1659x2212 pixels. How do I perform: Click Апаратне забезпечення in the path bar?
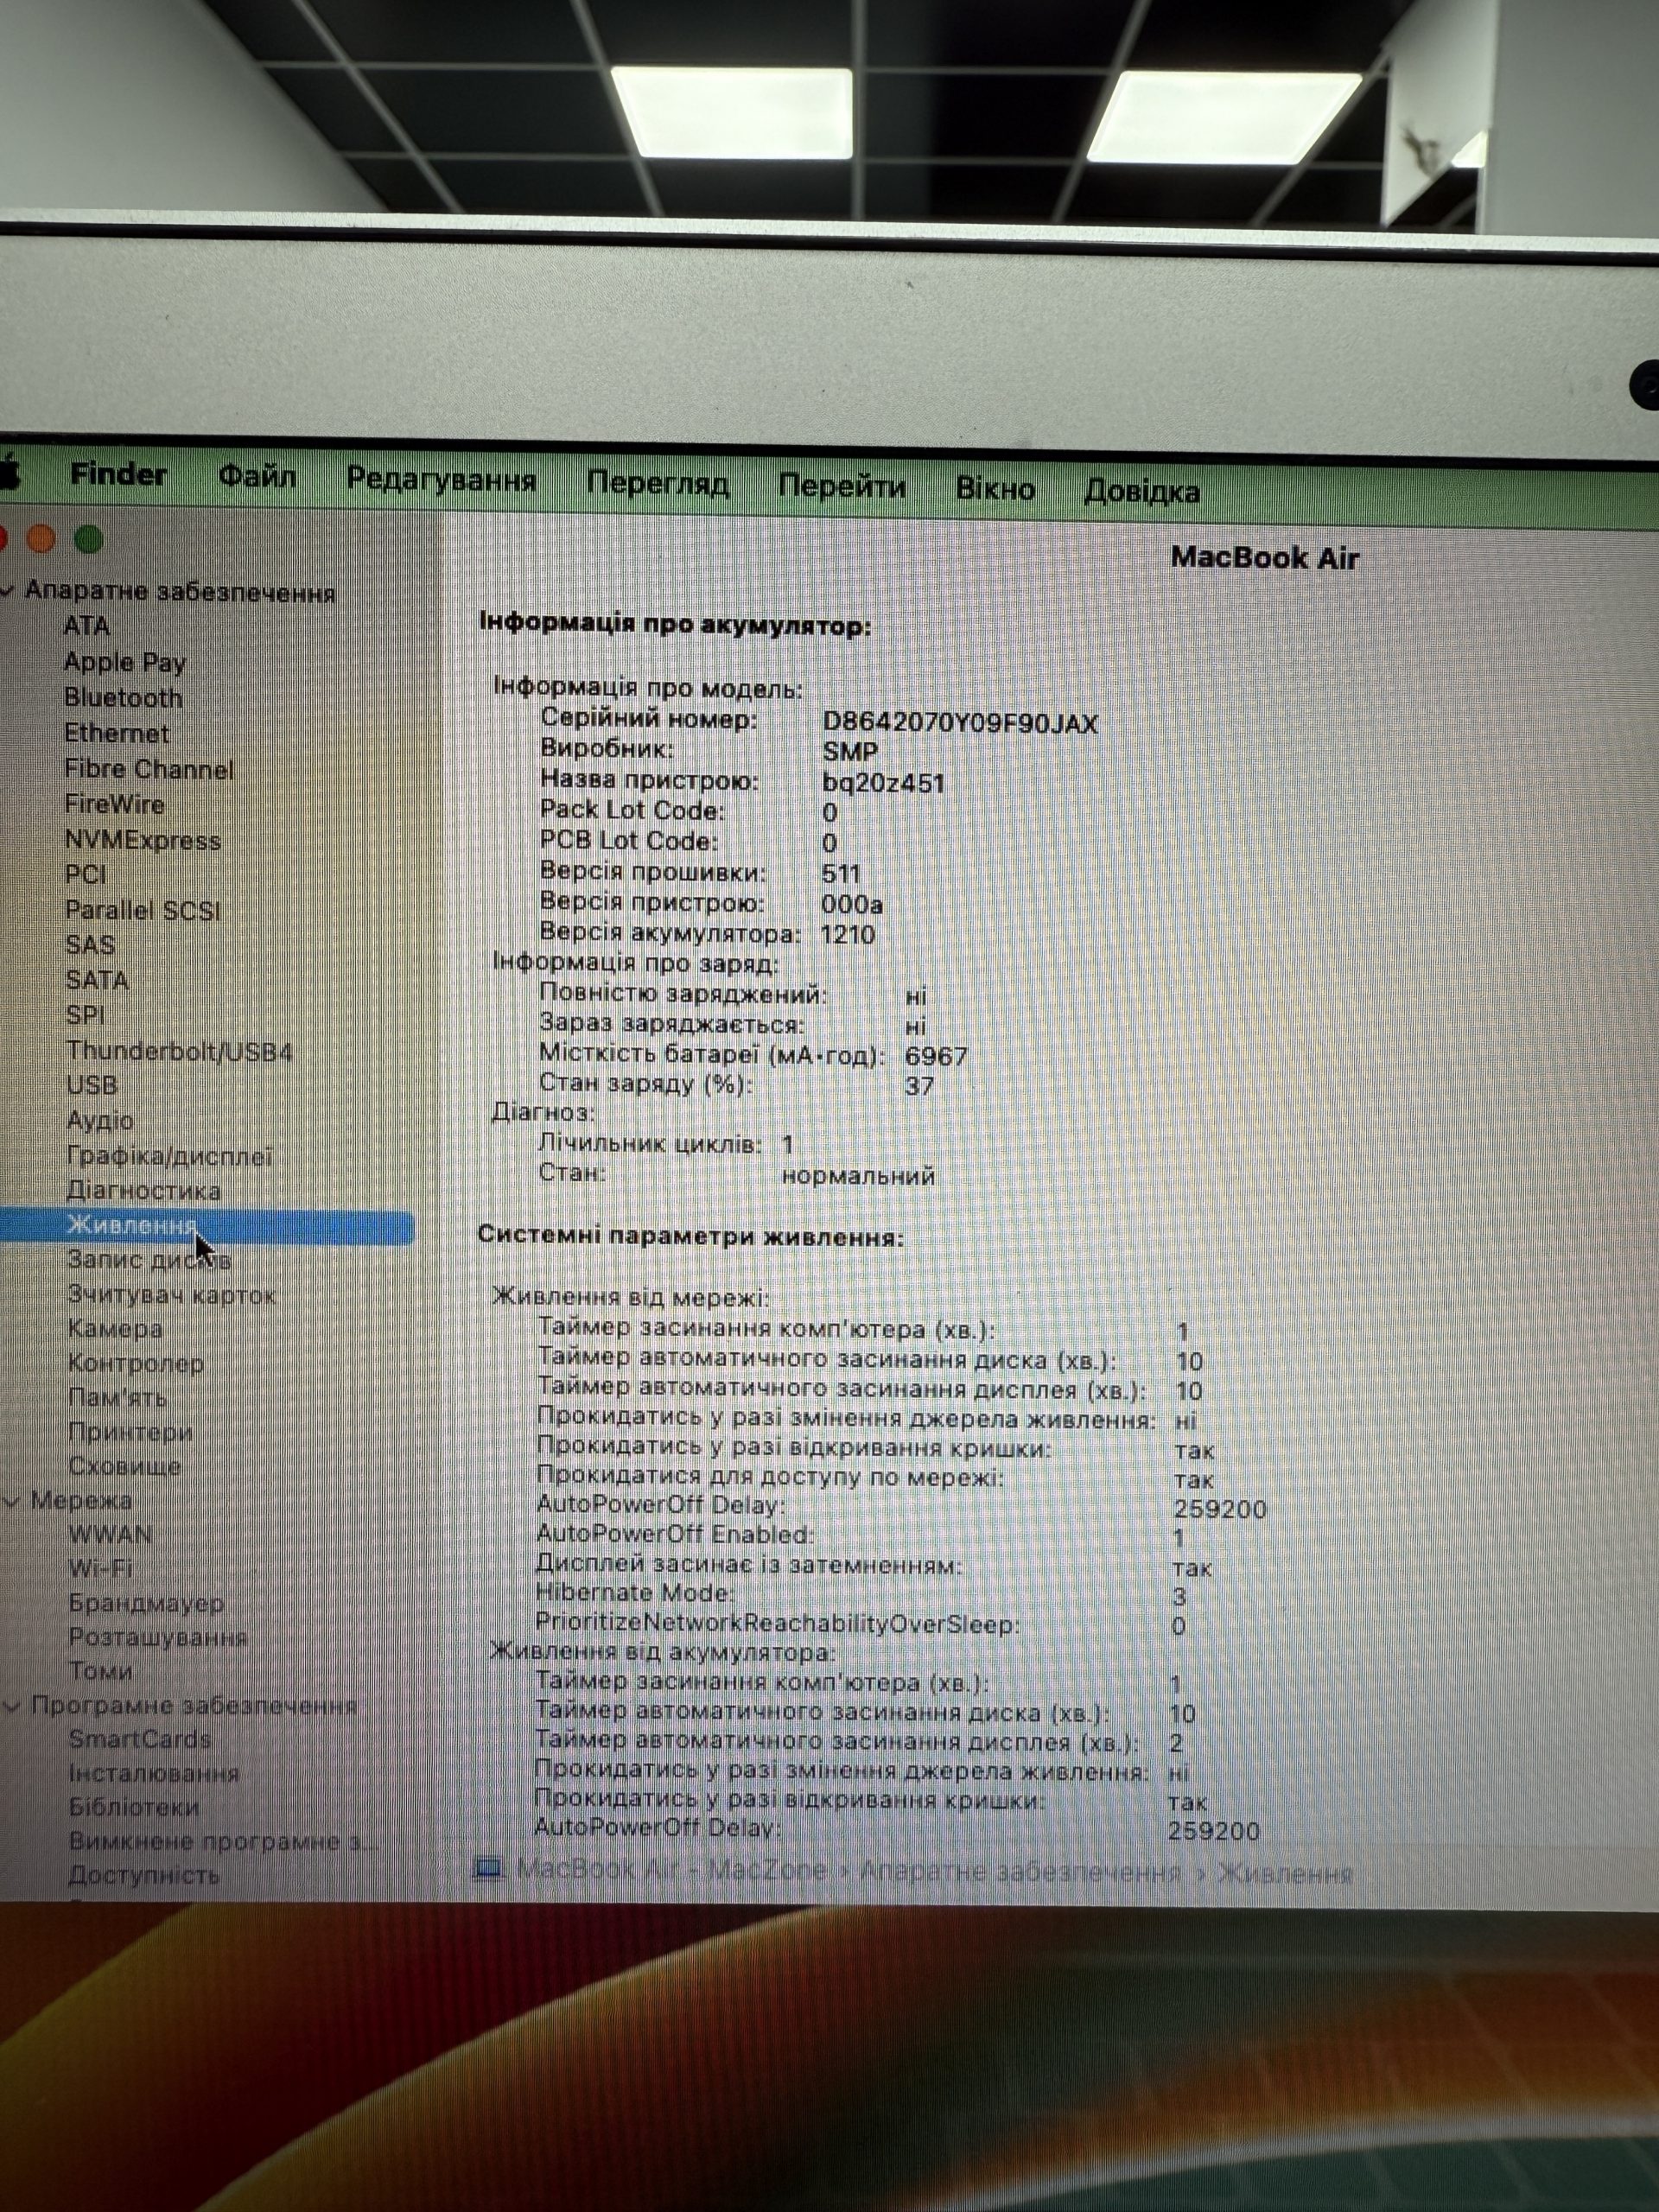pos(1020,1872)
